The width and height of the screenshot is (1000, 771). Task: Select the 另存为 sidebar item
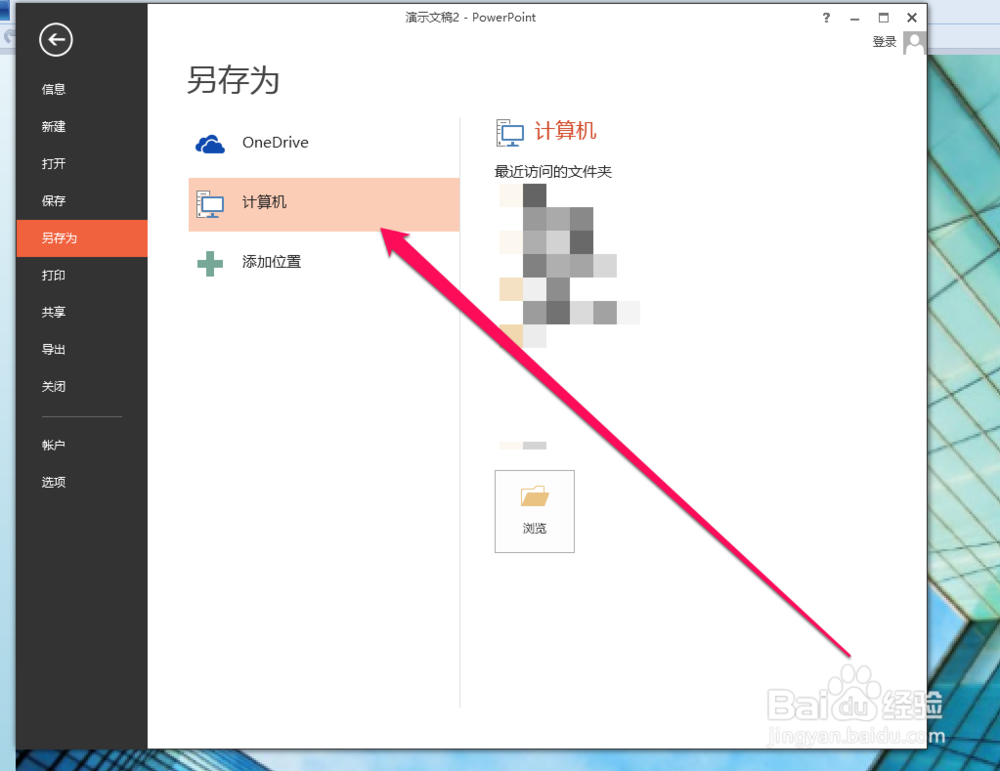pos(82,238)
